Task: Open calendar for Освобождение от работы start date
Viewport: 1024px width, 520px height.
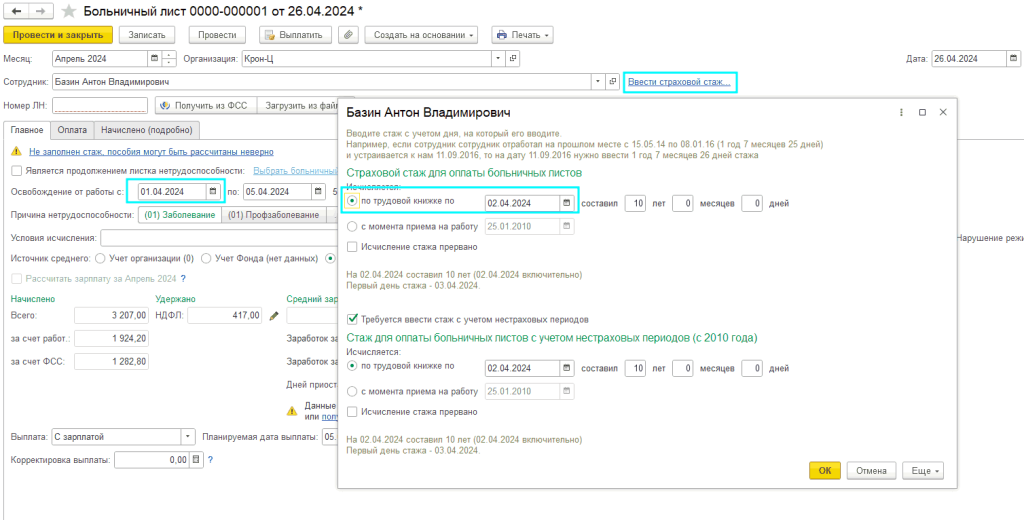Action: [212, 192]
